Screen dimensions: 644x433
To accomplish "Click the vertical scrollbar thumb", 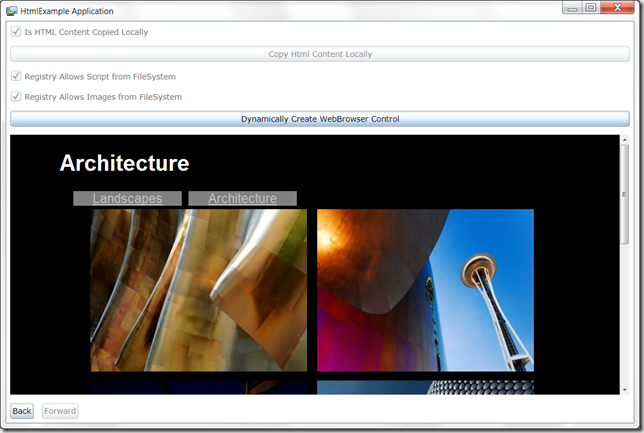I will [625, 194].
